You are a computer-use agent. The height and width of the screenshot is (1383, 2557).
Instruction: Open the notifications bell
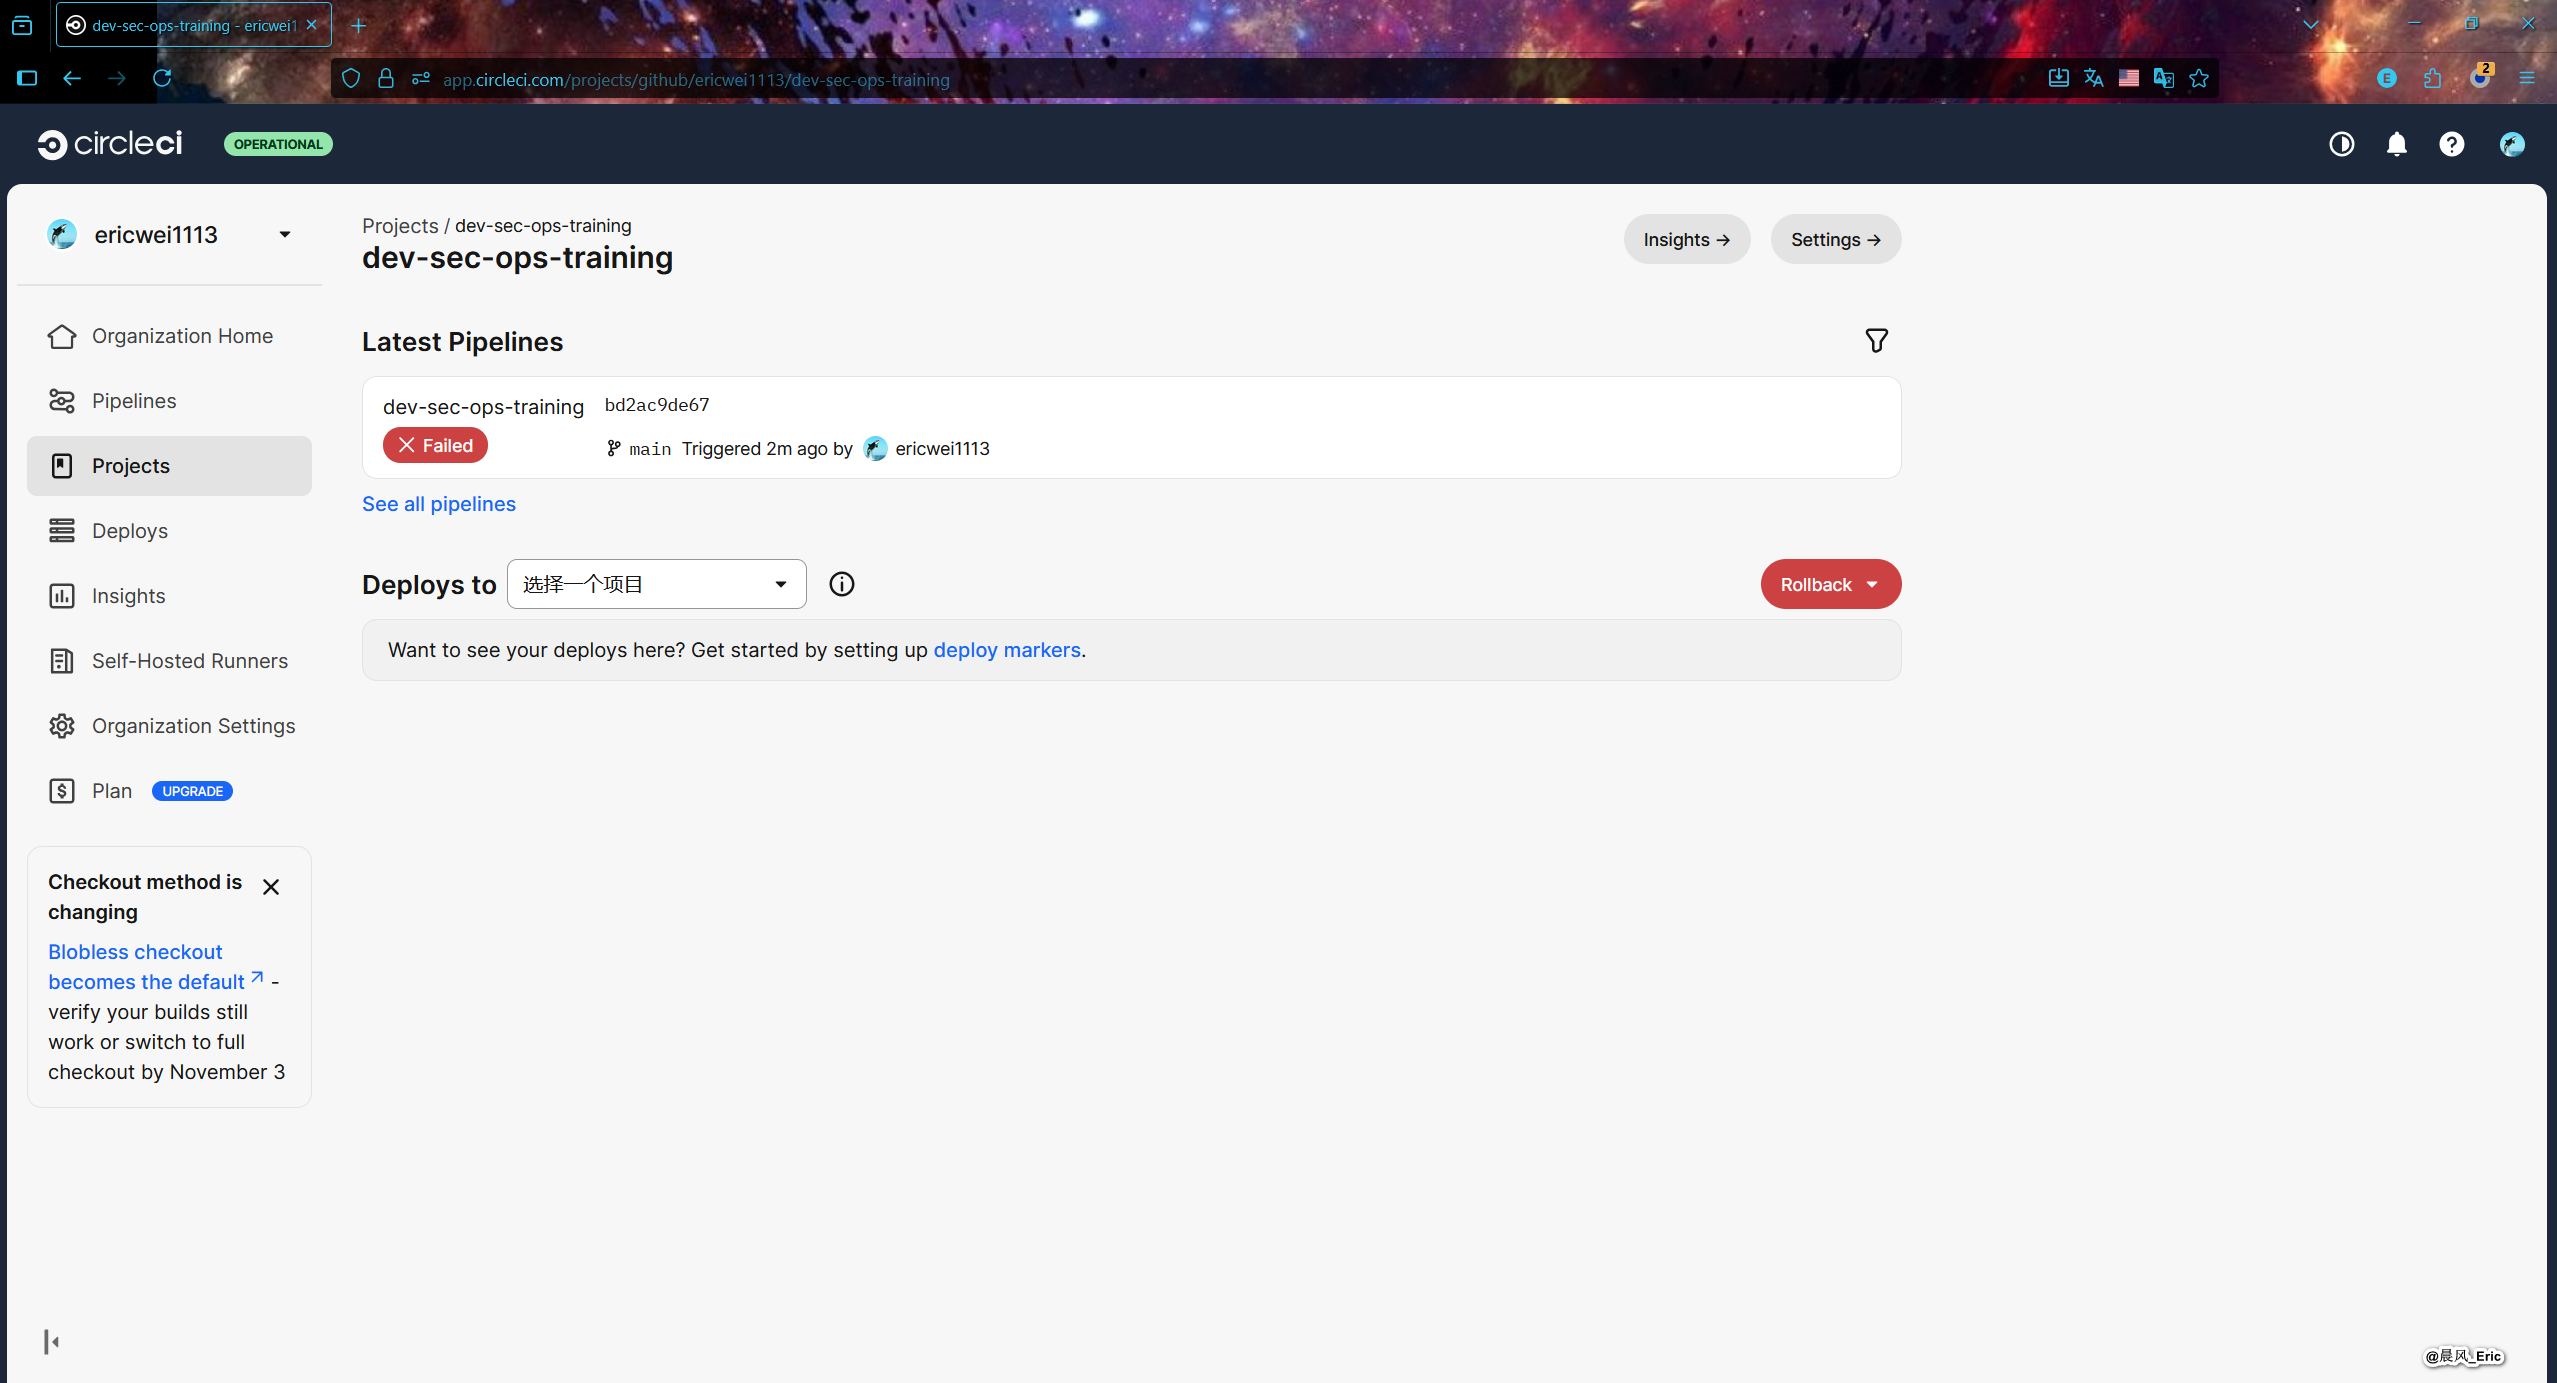2396,145
